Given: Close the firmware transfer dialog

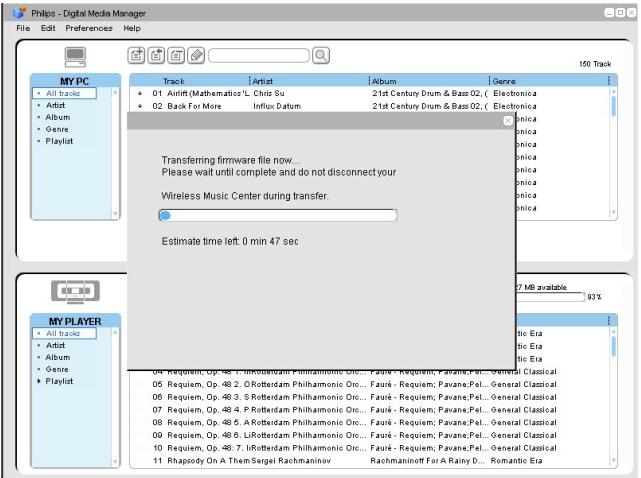Looking at the screenshot, I should click(508, 121).
